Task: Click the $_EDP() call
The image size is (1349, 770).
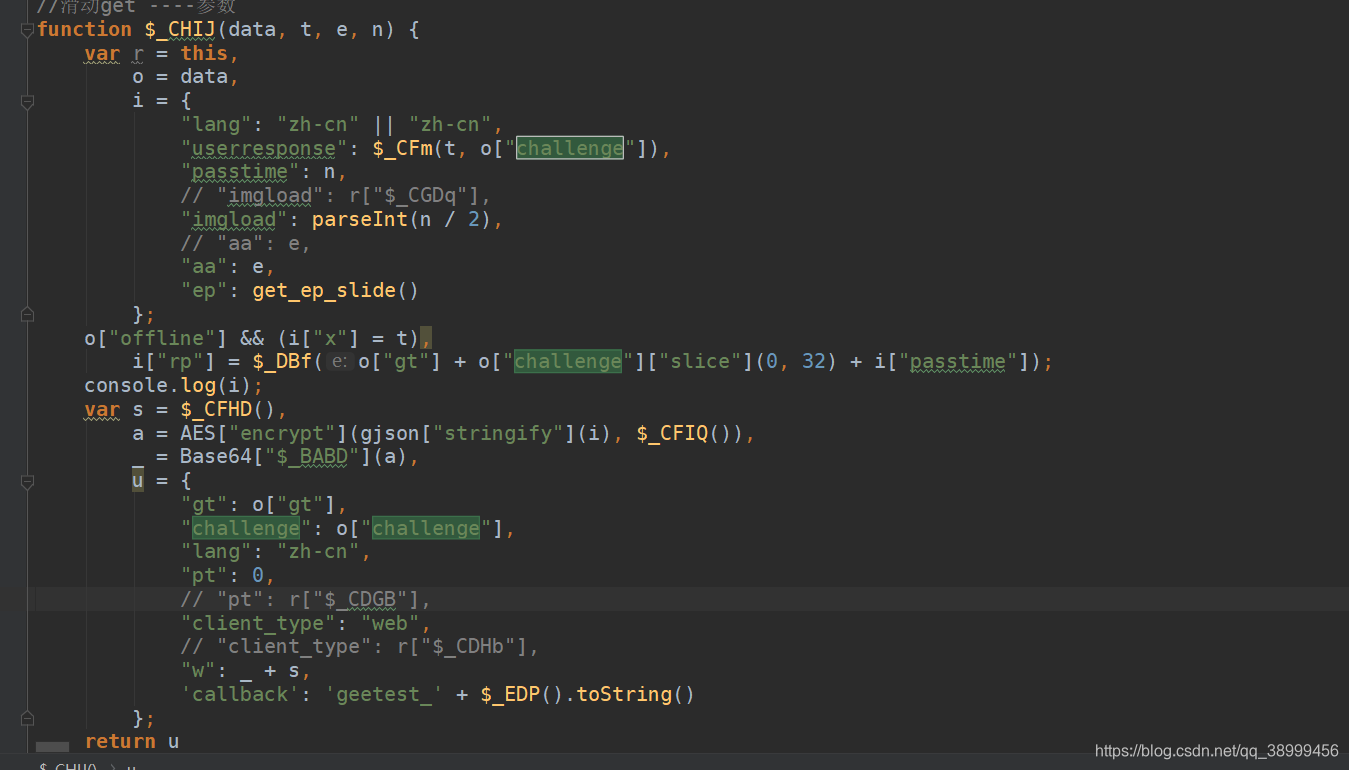Action: tap(522, 694)
